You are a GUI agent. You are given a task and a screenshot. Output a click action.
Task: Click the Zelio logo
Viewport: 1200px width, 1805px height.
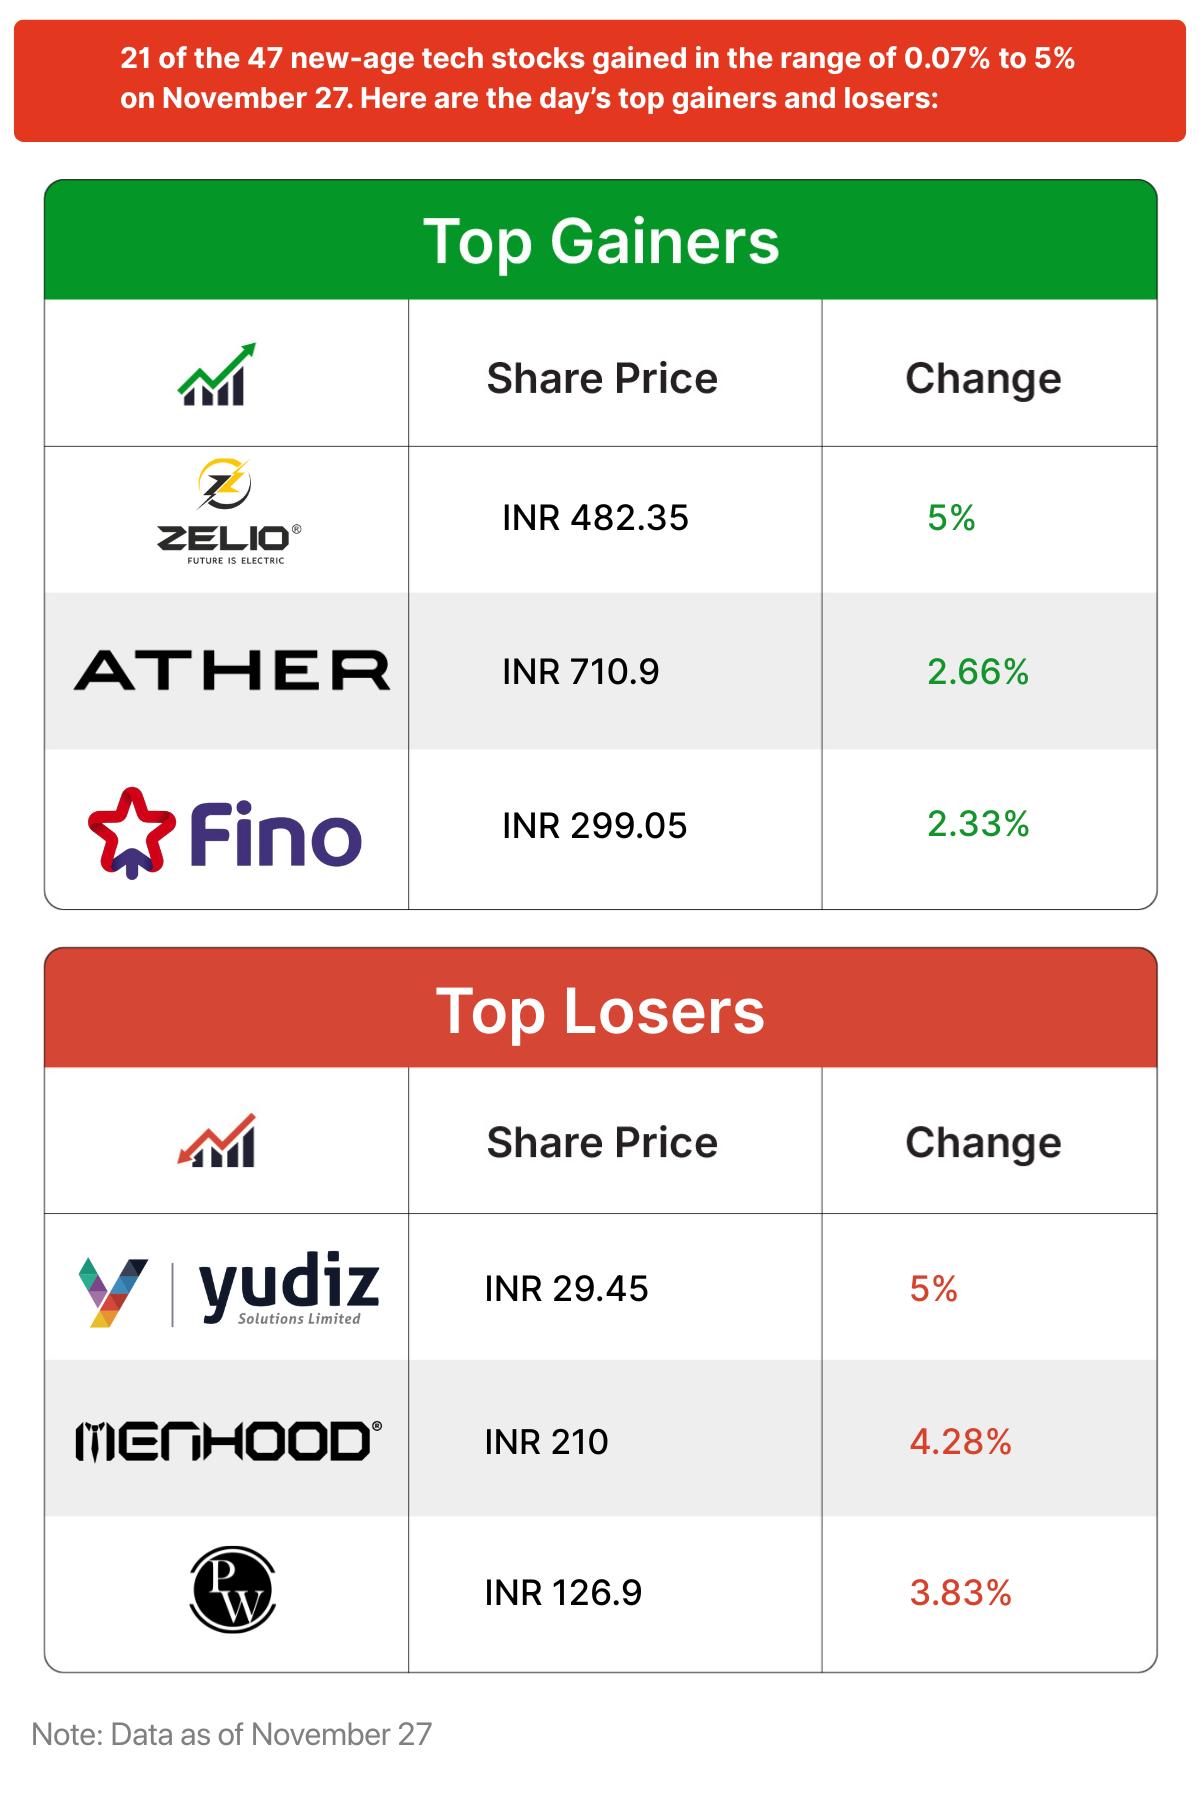[229, 513]
